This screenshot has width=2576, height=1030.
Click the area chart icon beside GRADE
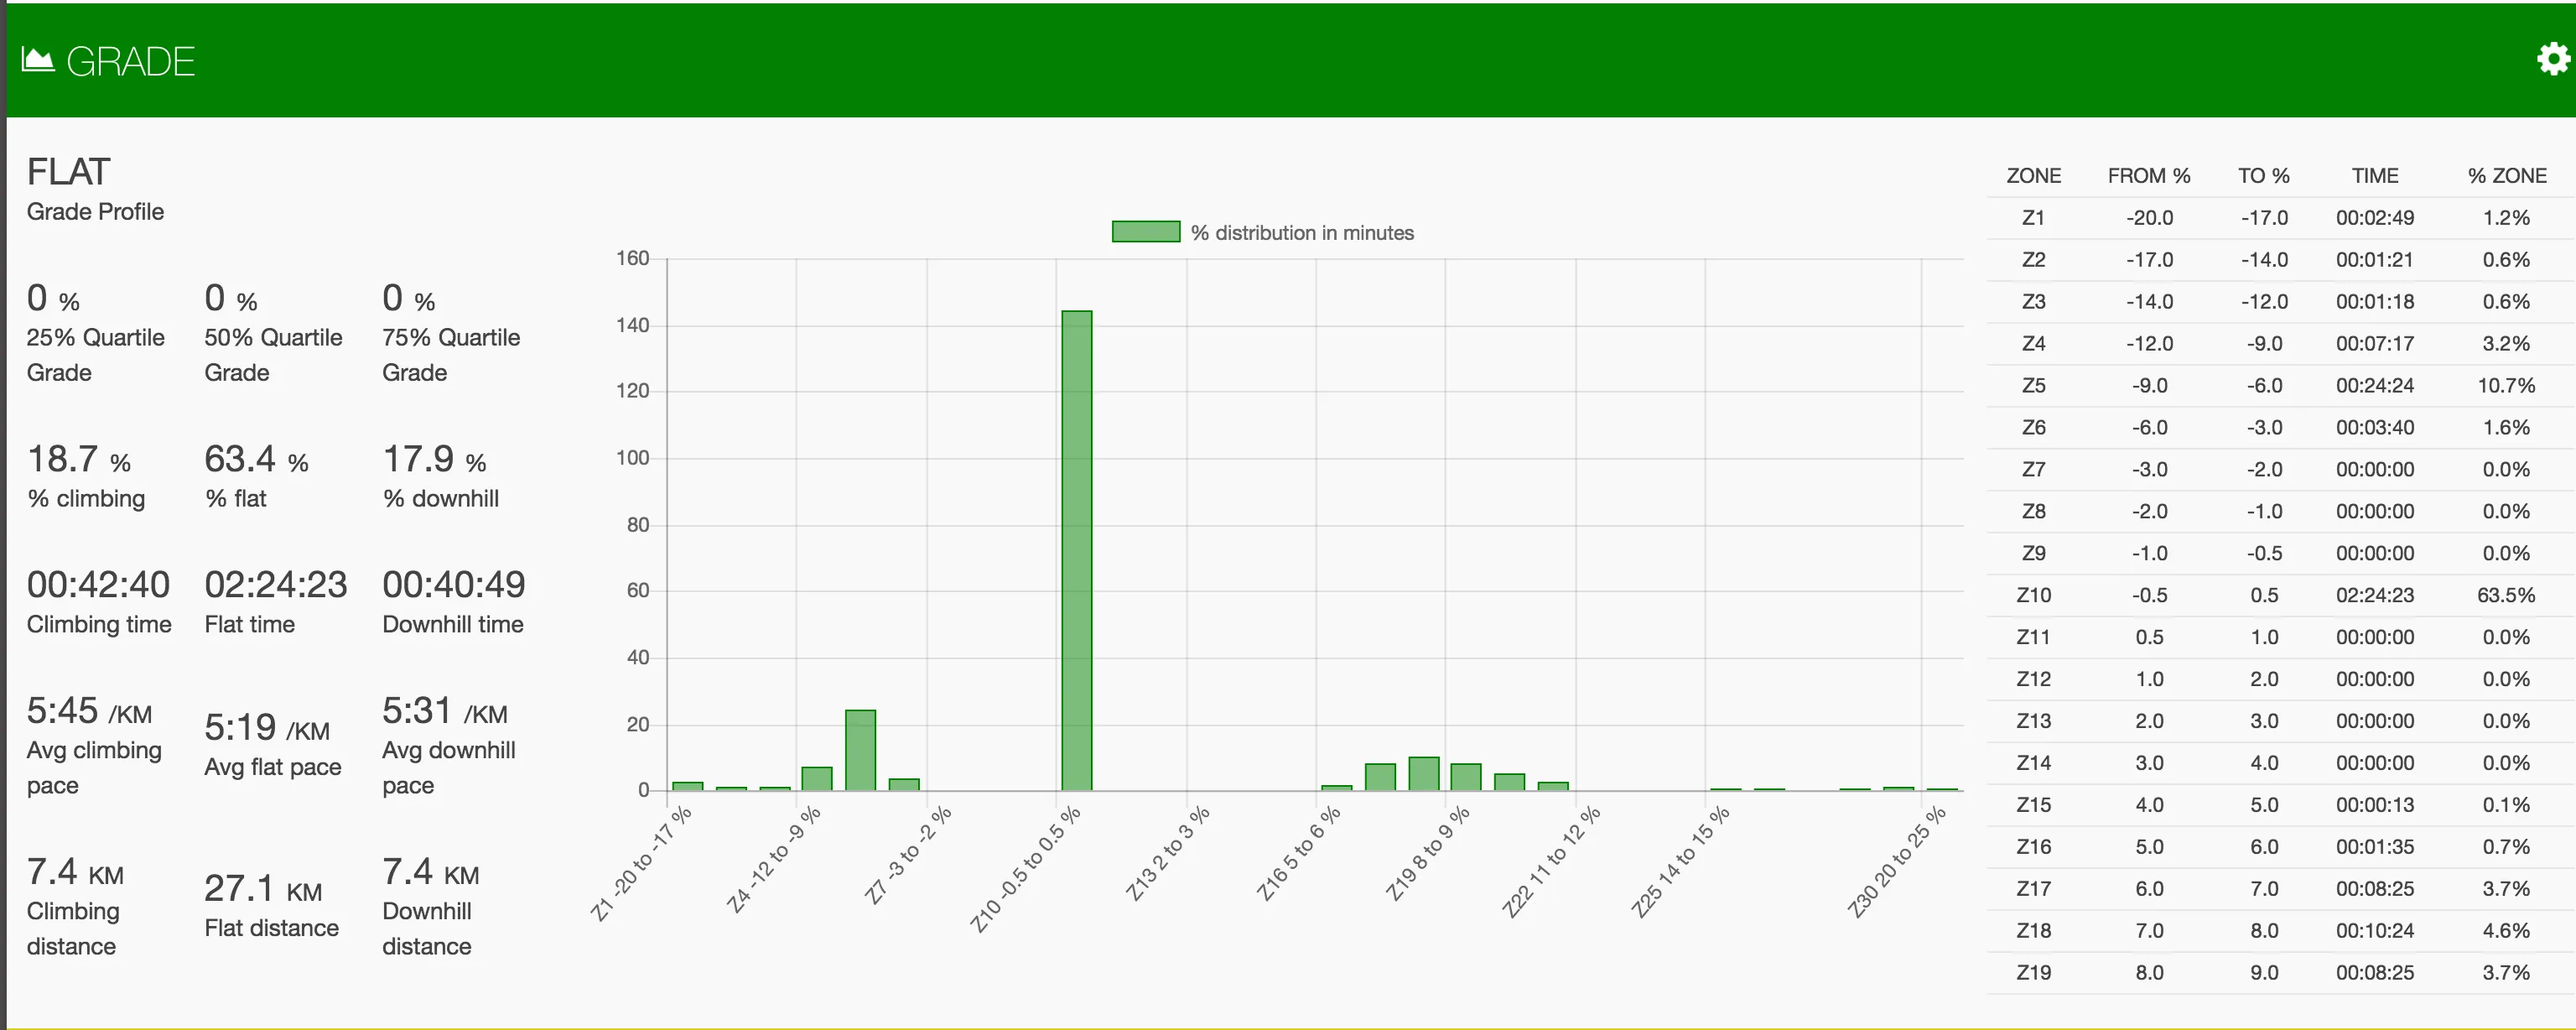pyautogui.click(x=38, y=60)
